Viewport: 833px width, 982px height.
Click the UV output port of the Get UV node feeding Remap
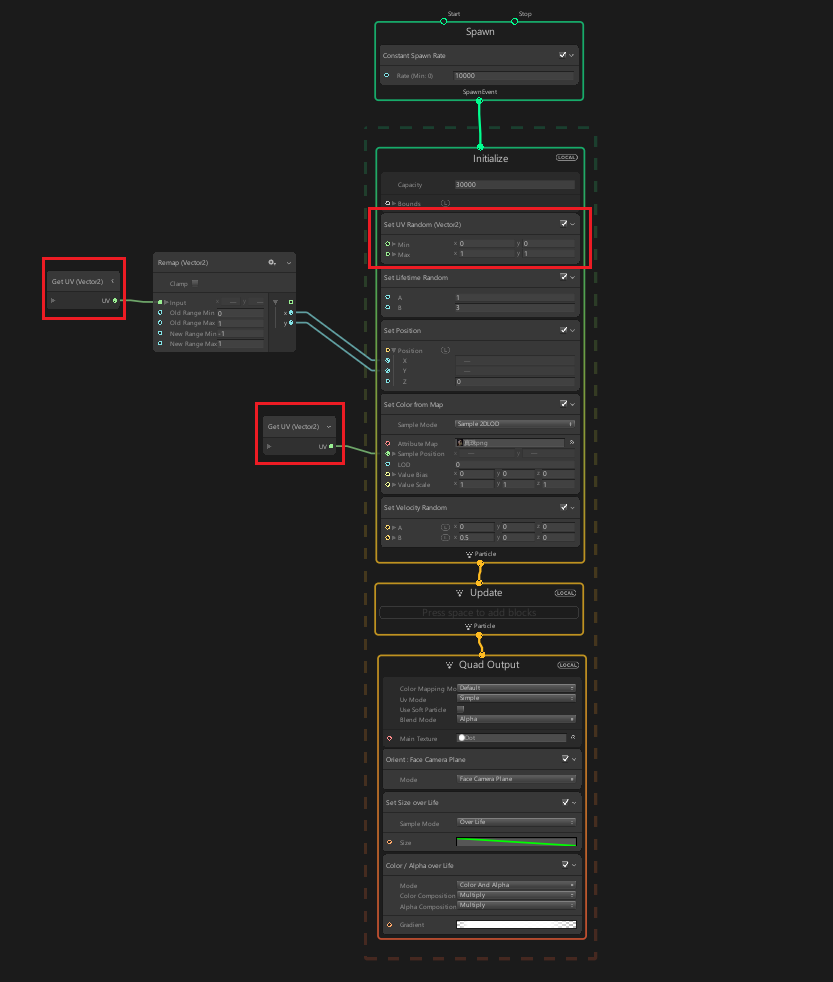point(115,301)
